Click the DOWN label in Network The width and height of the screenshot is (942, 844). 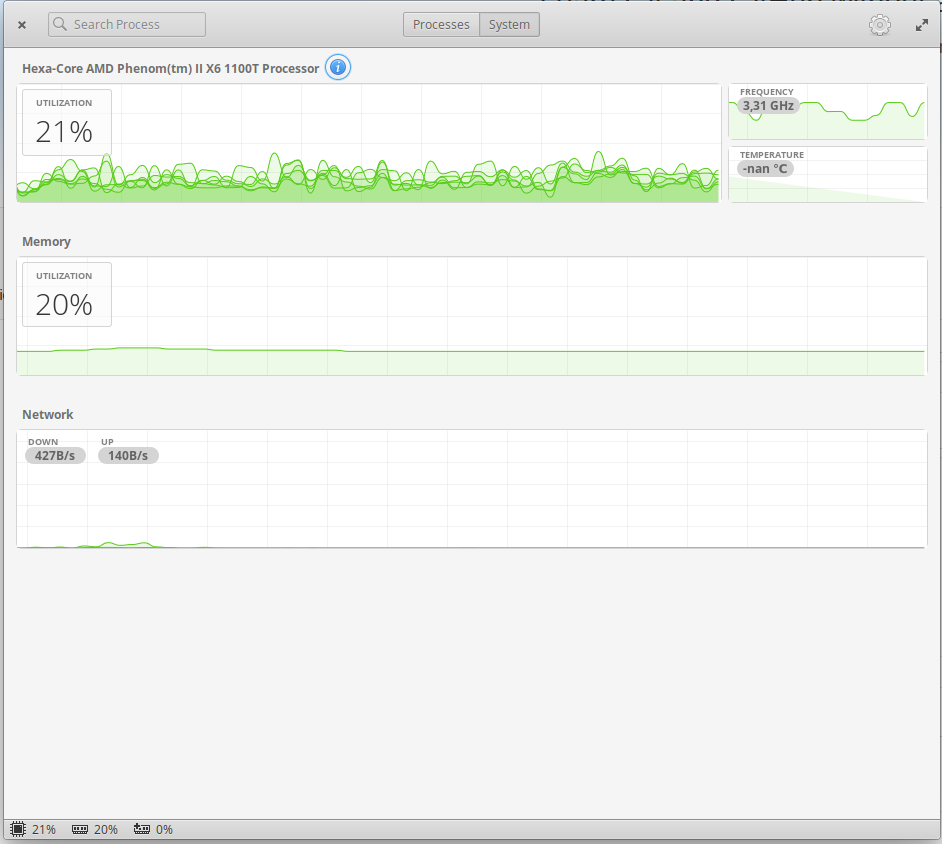[x=43, y=442]
